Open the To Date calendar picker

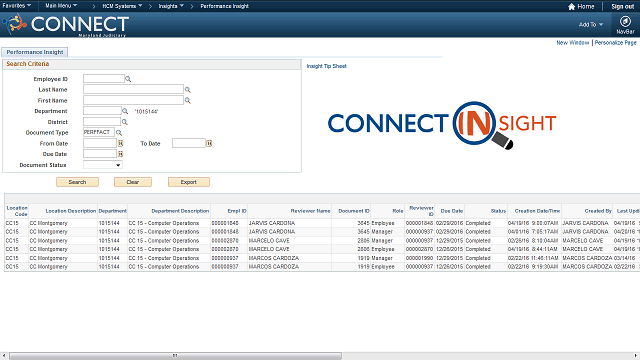pos(209,143)
